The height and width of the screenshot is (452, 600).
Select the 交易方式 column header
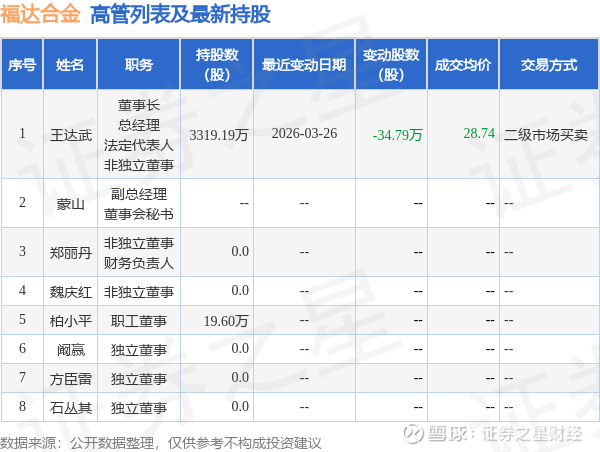point(549,64)
